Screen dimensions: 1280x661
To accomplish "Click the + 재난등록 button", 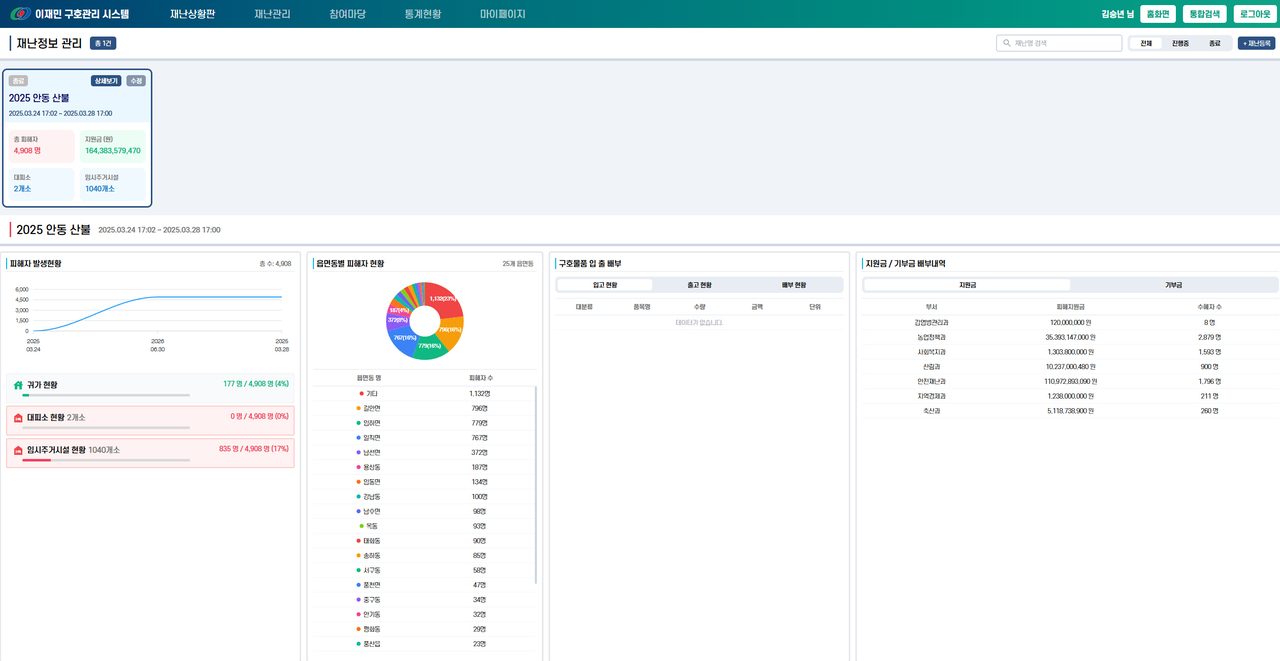I will pos(1256,44).
